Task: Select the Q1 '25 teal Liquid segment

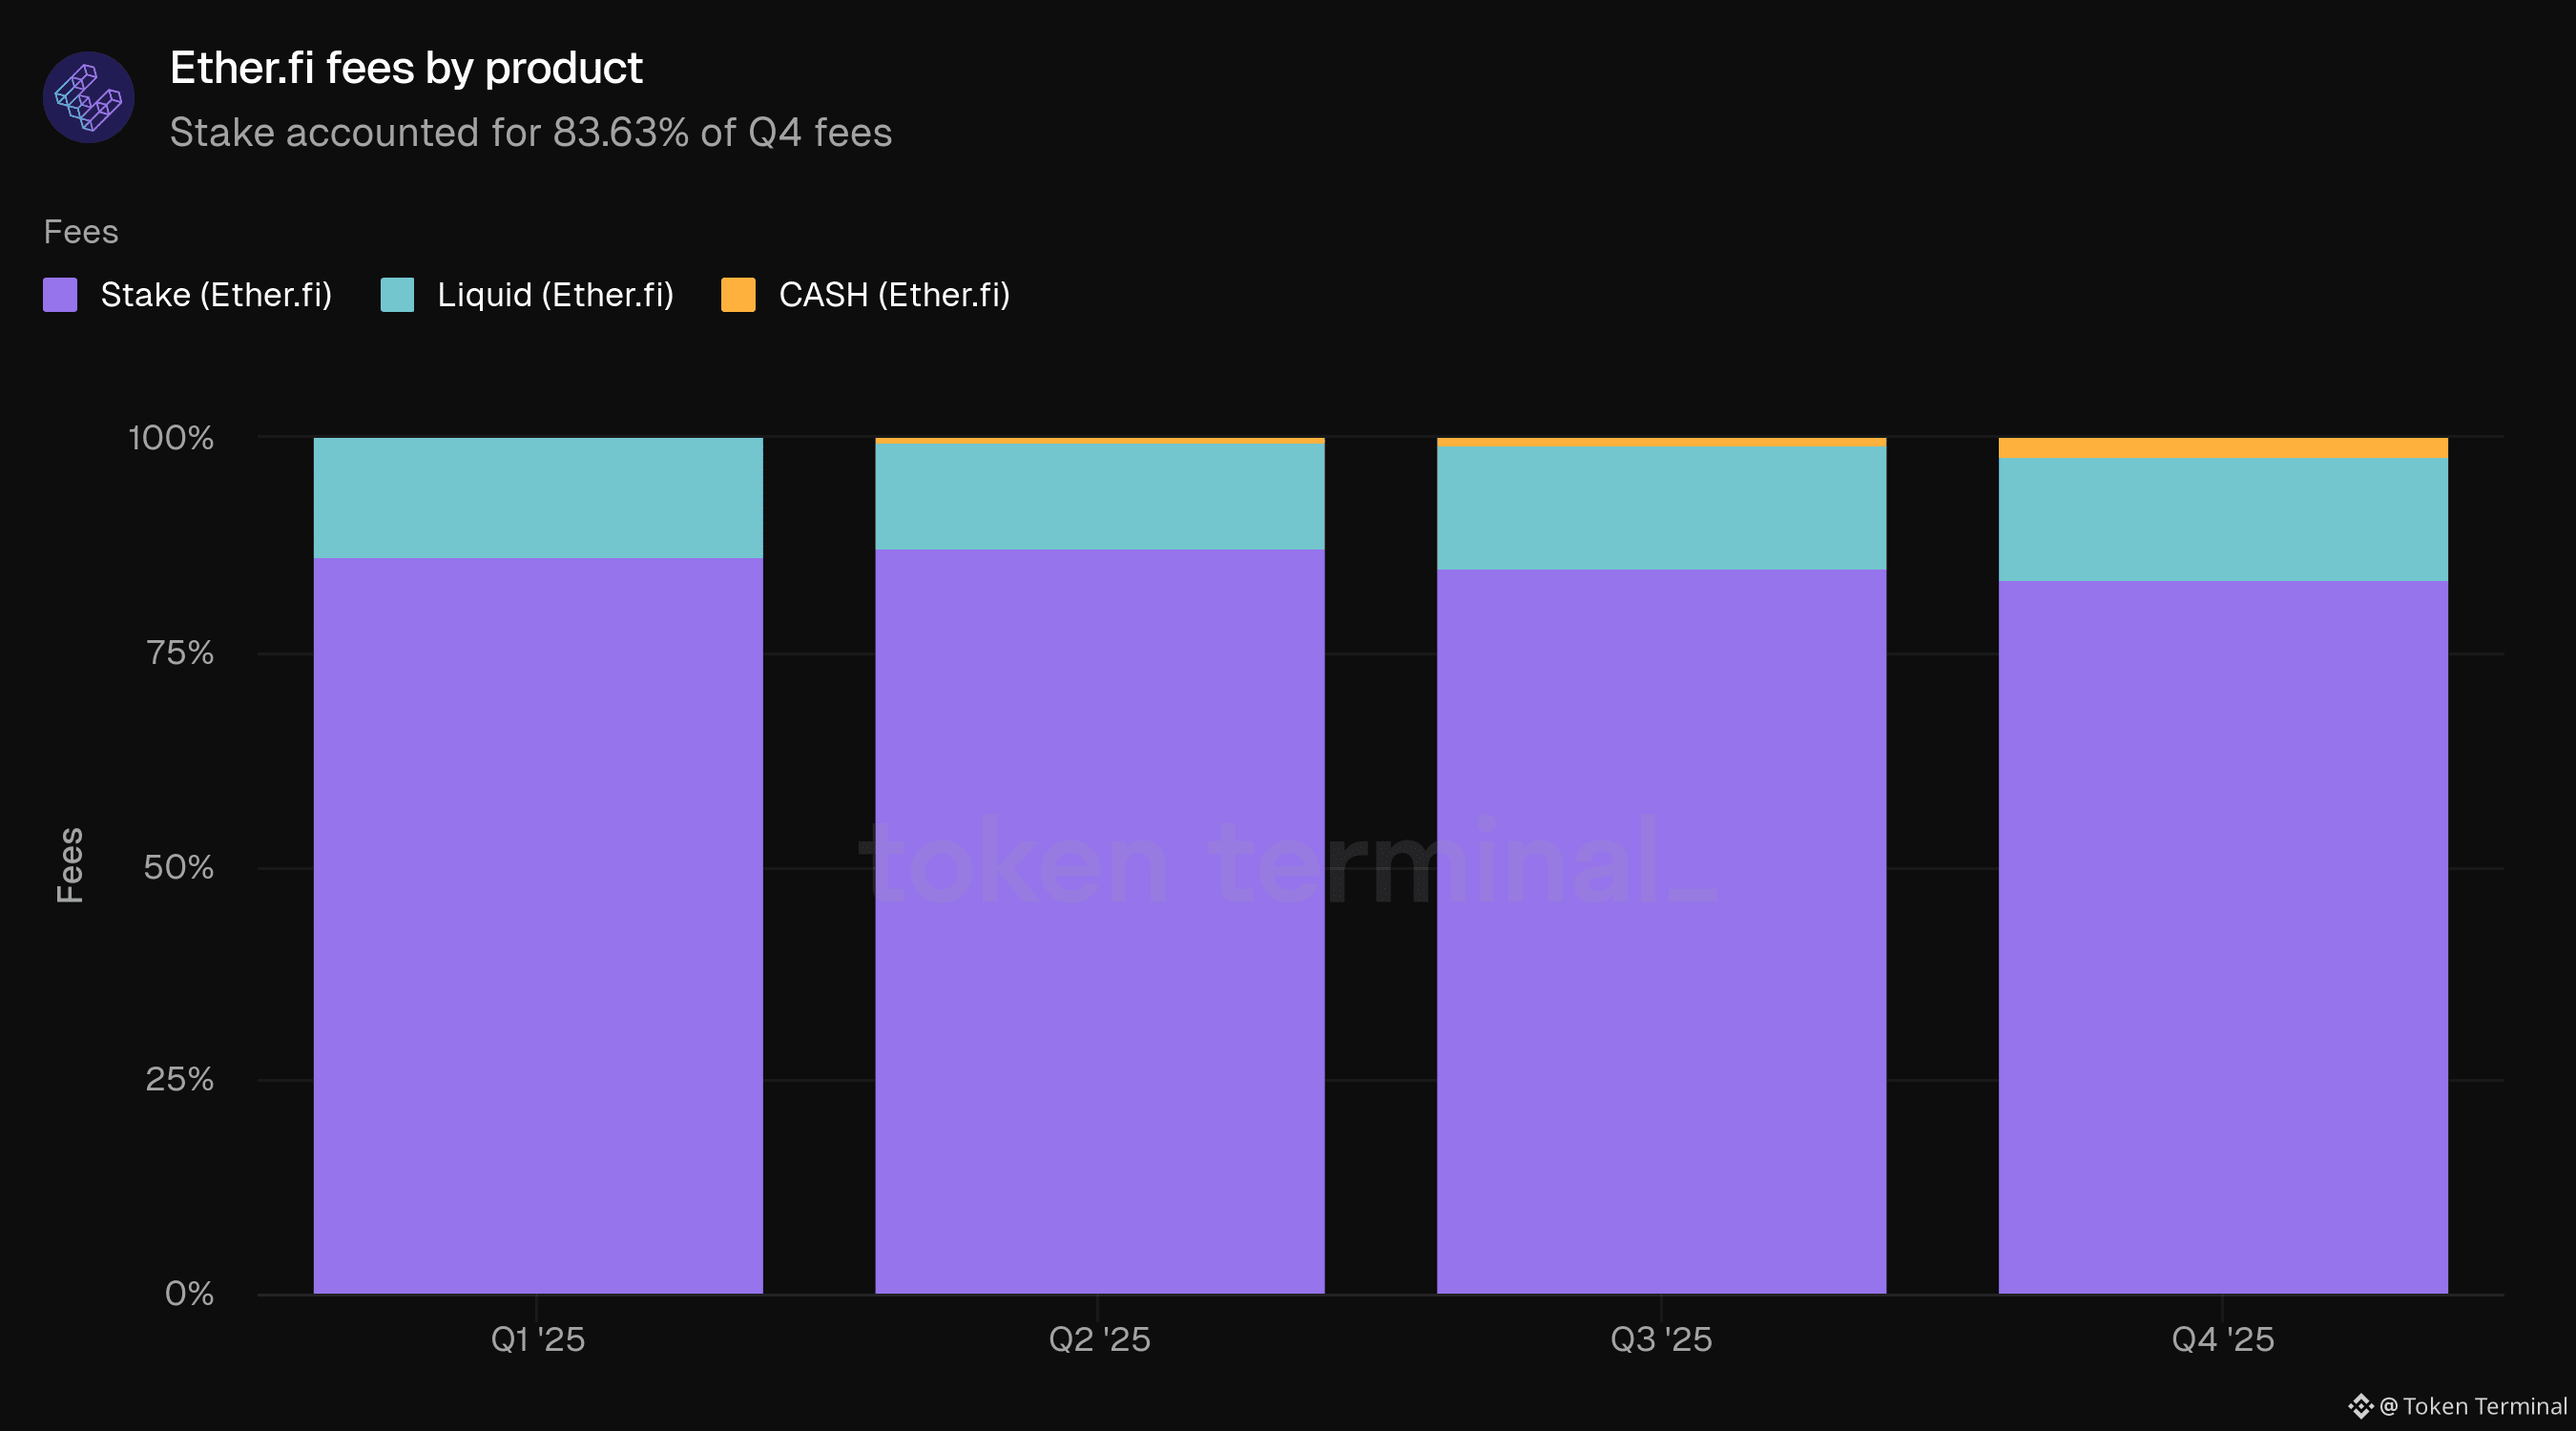Action: (x=538, y=498)
